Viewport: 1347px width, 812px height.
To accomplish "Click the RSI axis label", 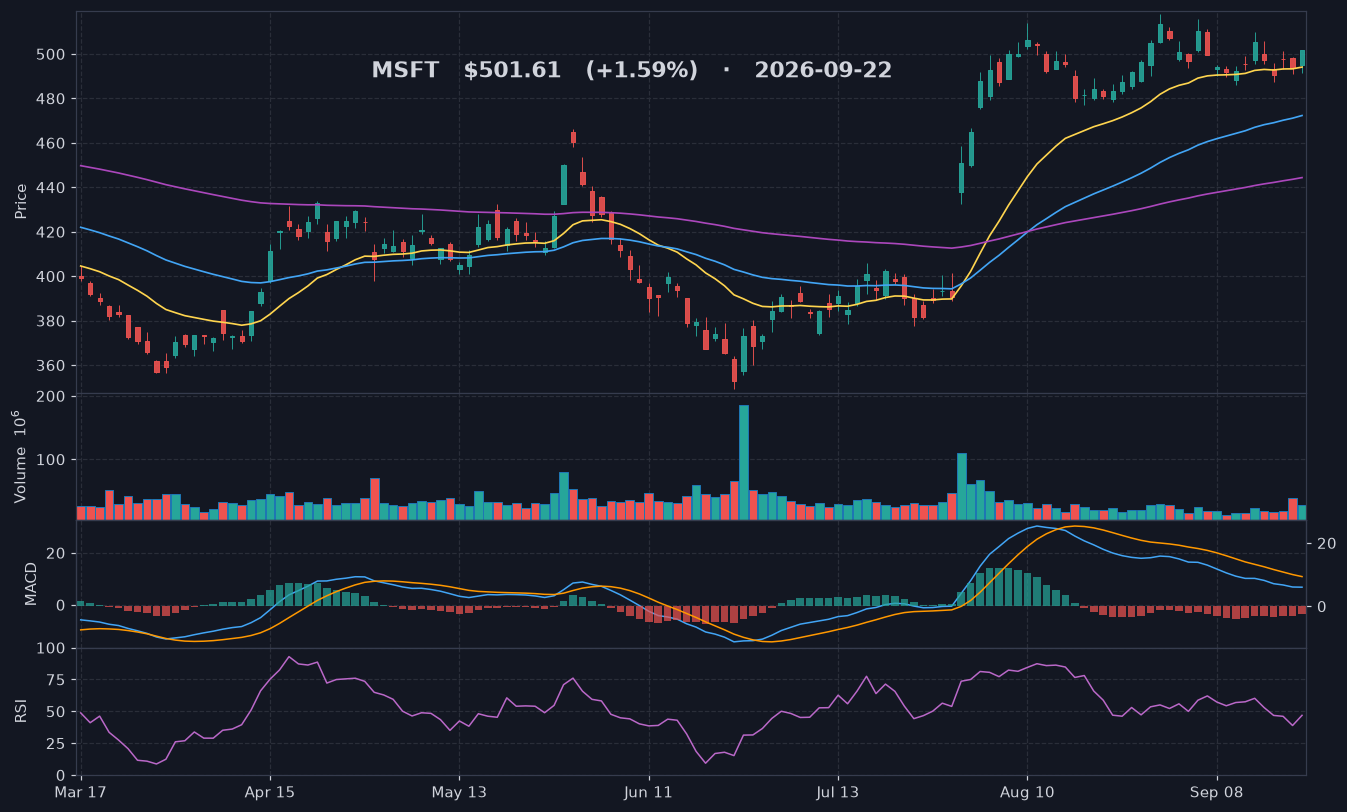I will (21, 711).
